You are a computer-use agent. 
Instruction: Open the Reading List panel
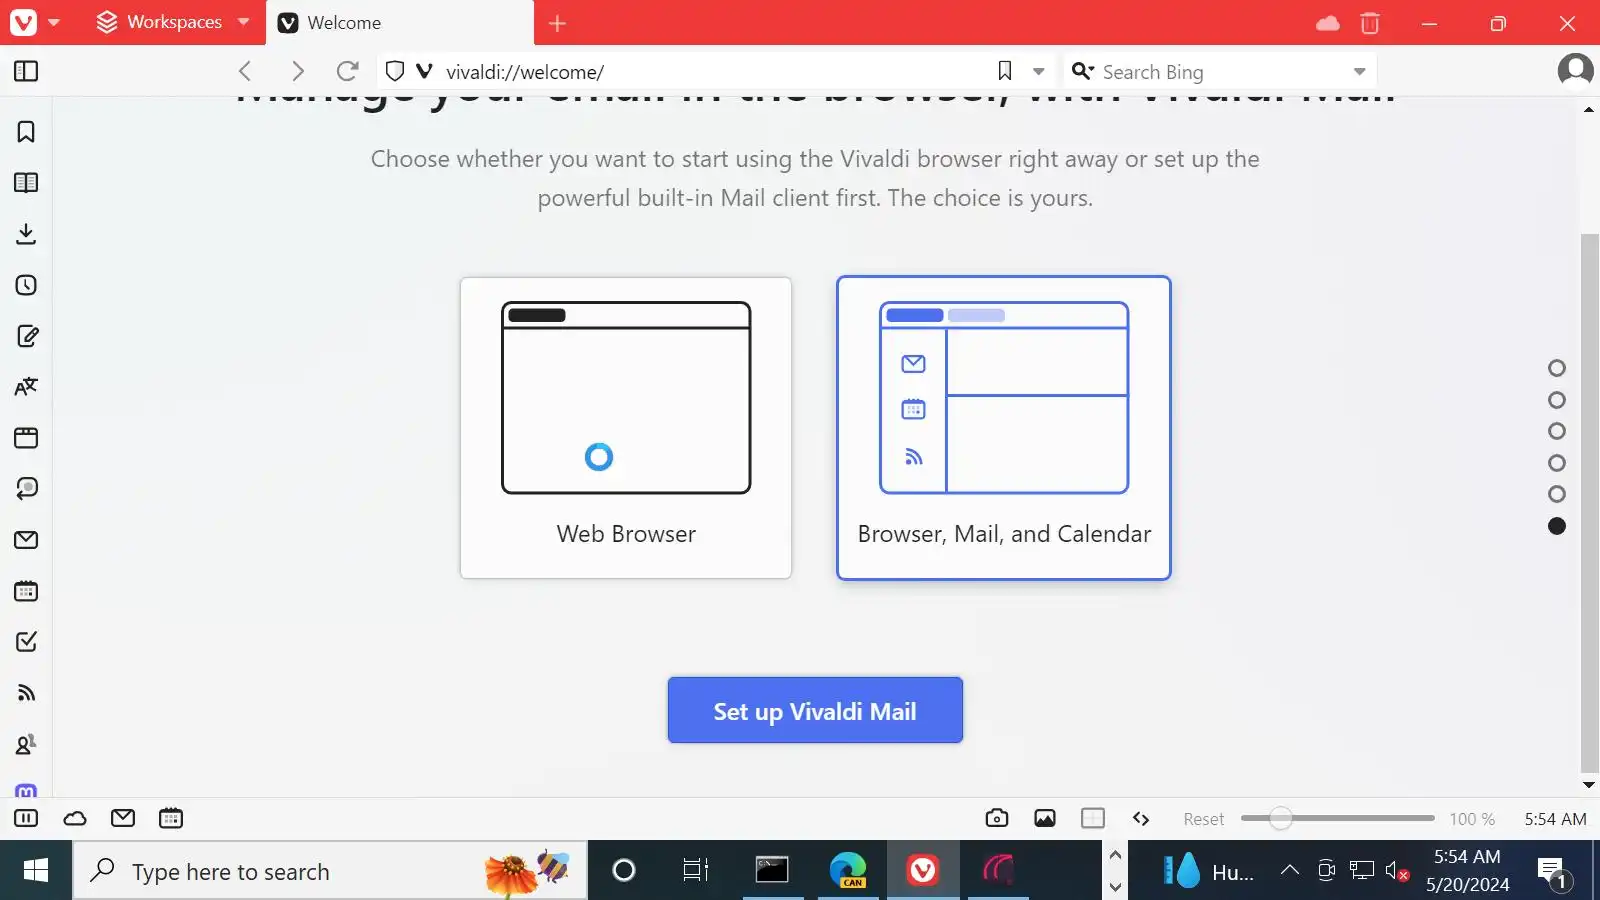(26, 183)
